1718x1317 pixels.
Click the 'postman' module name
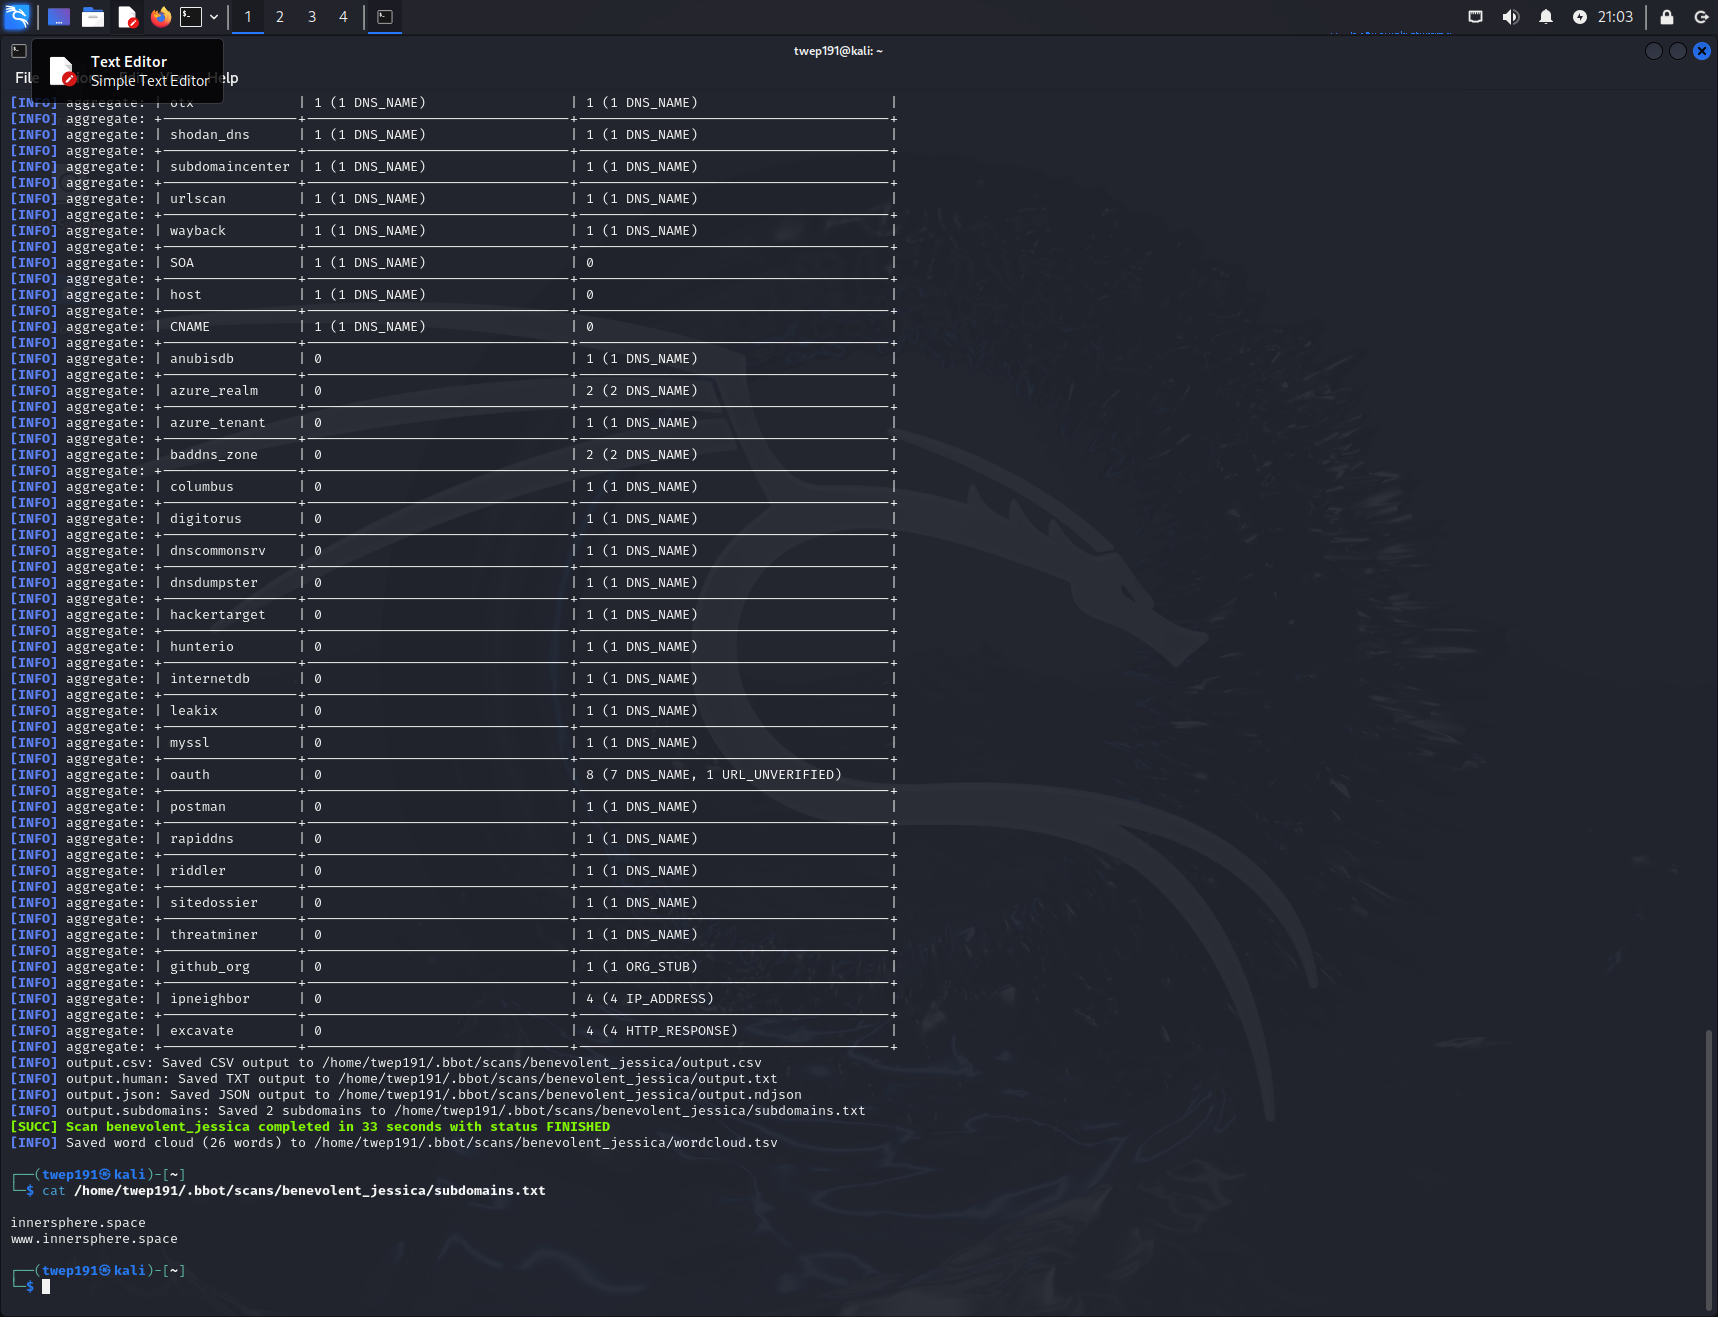pyautogui.click(x=198, y=807)
